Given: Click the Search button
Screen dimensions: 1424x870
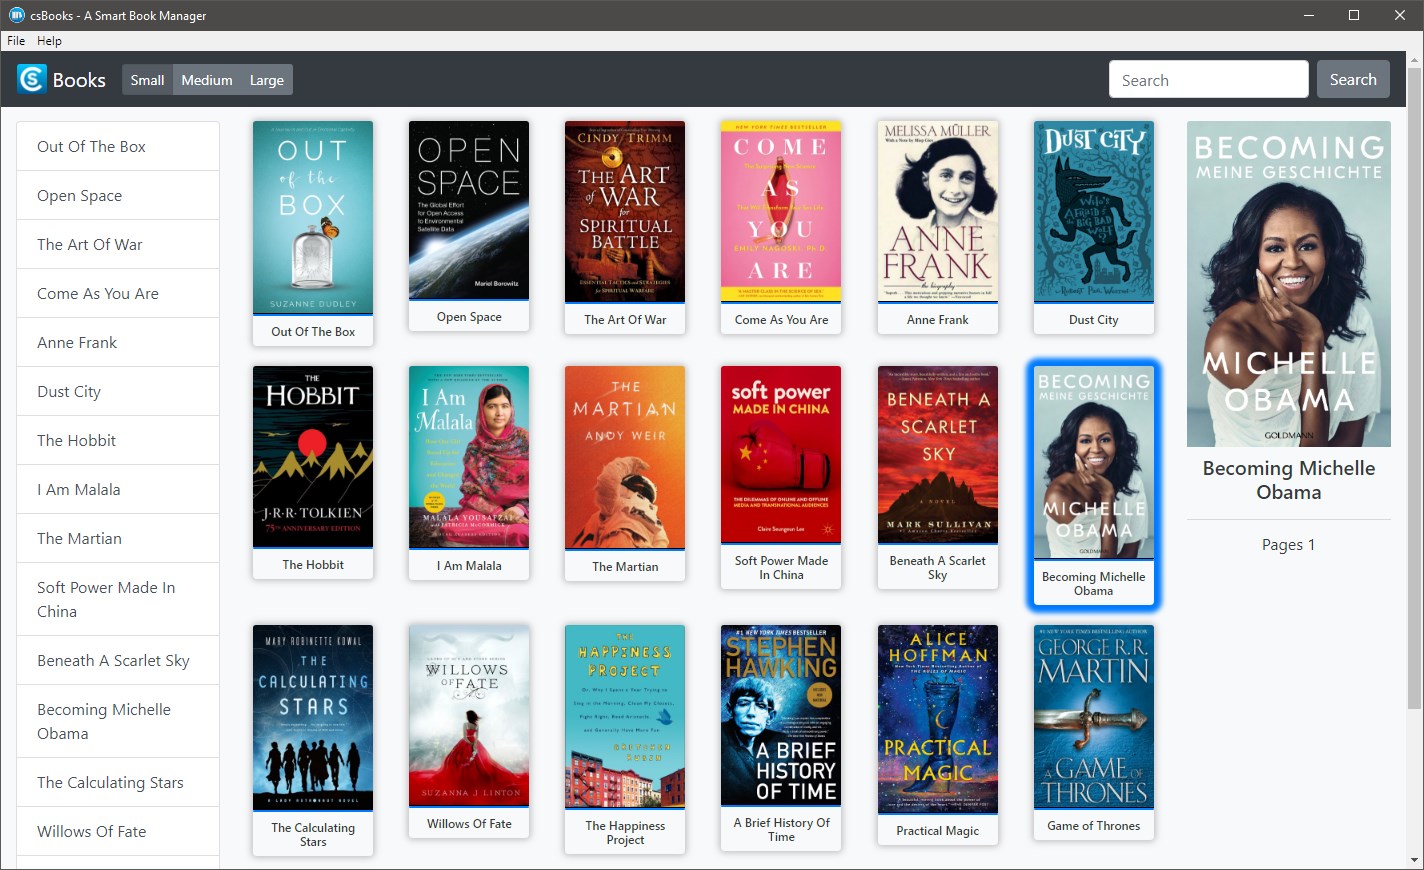Looking at the screenshot, I should pyautogui.click(x=1353, y=80).
